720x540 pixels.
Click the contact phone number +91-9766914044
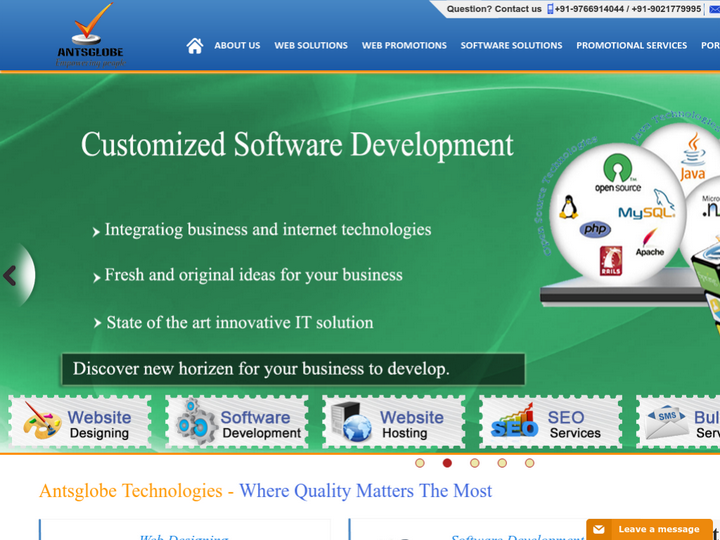tap(589, 9)
